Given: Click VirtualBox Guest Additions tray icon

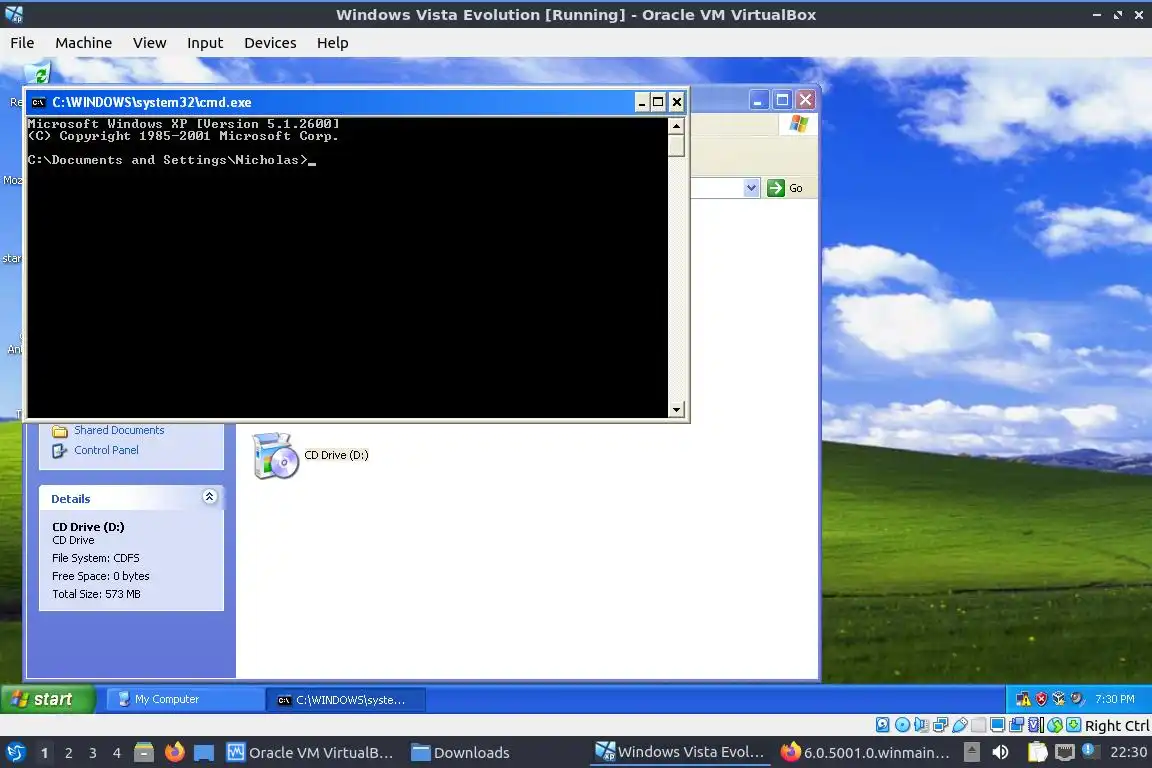Looking at the screenshot, I should tap(1059, 699).
